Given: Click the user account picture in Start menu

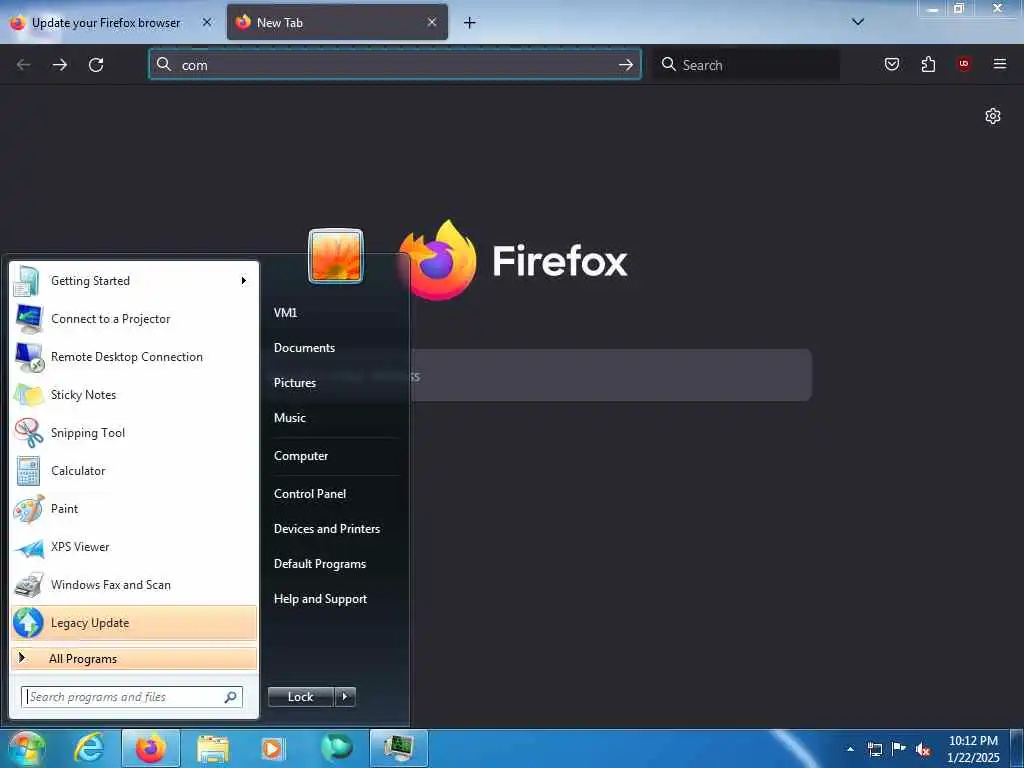Looking at the screenshot, I should (x=336, y=256).
